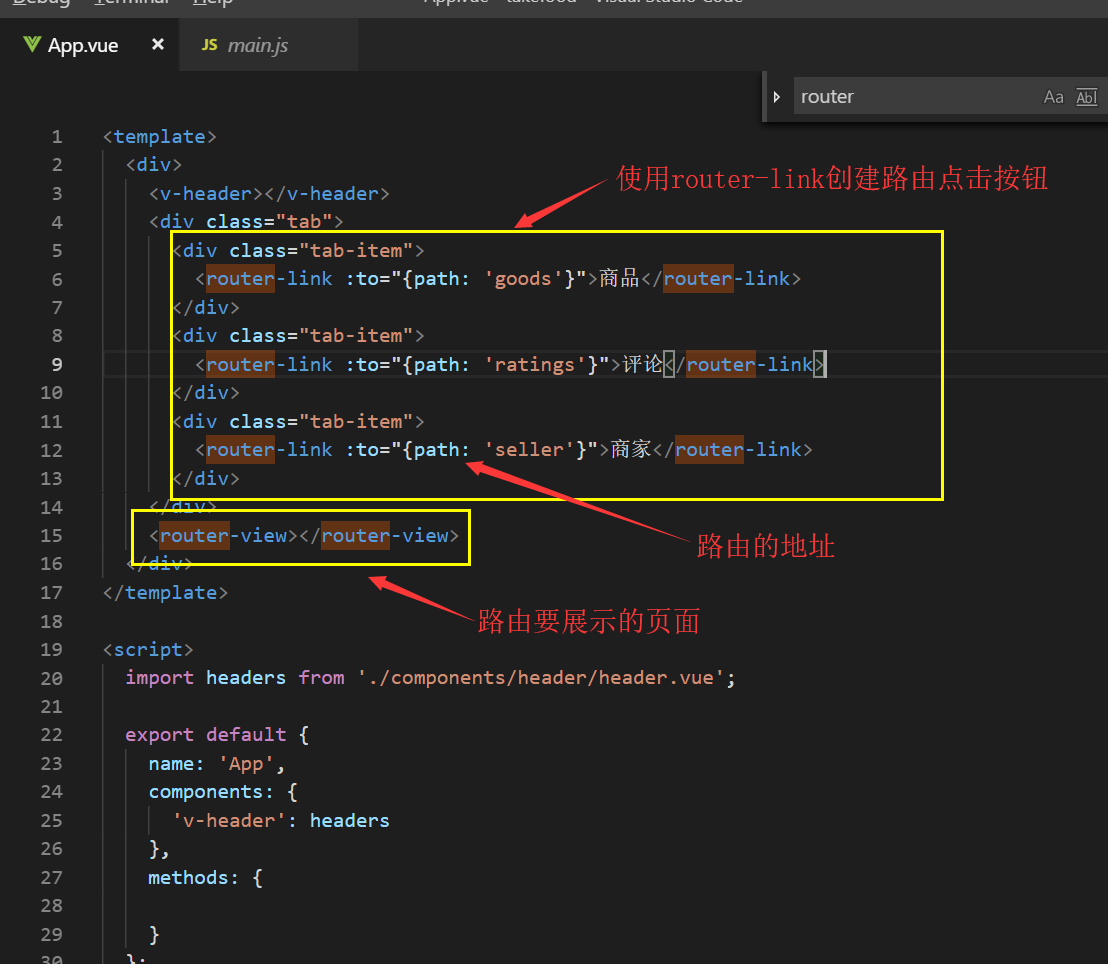
Task: Click the 'goods' path string
Action: 521,278
